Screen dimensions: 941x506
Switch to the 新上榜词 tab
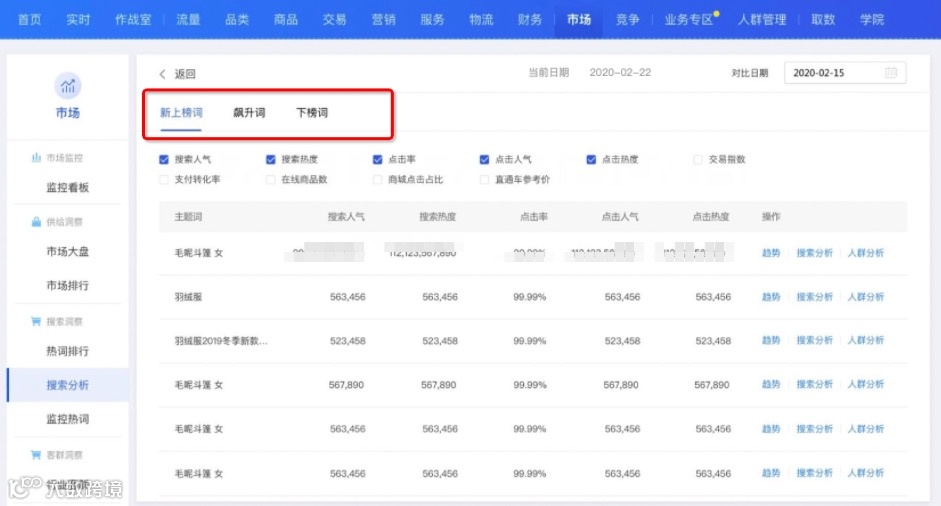[x=181, y=113]
